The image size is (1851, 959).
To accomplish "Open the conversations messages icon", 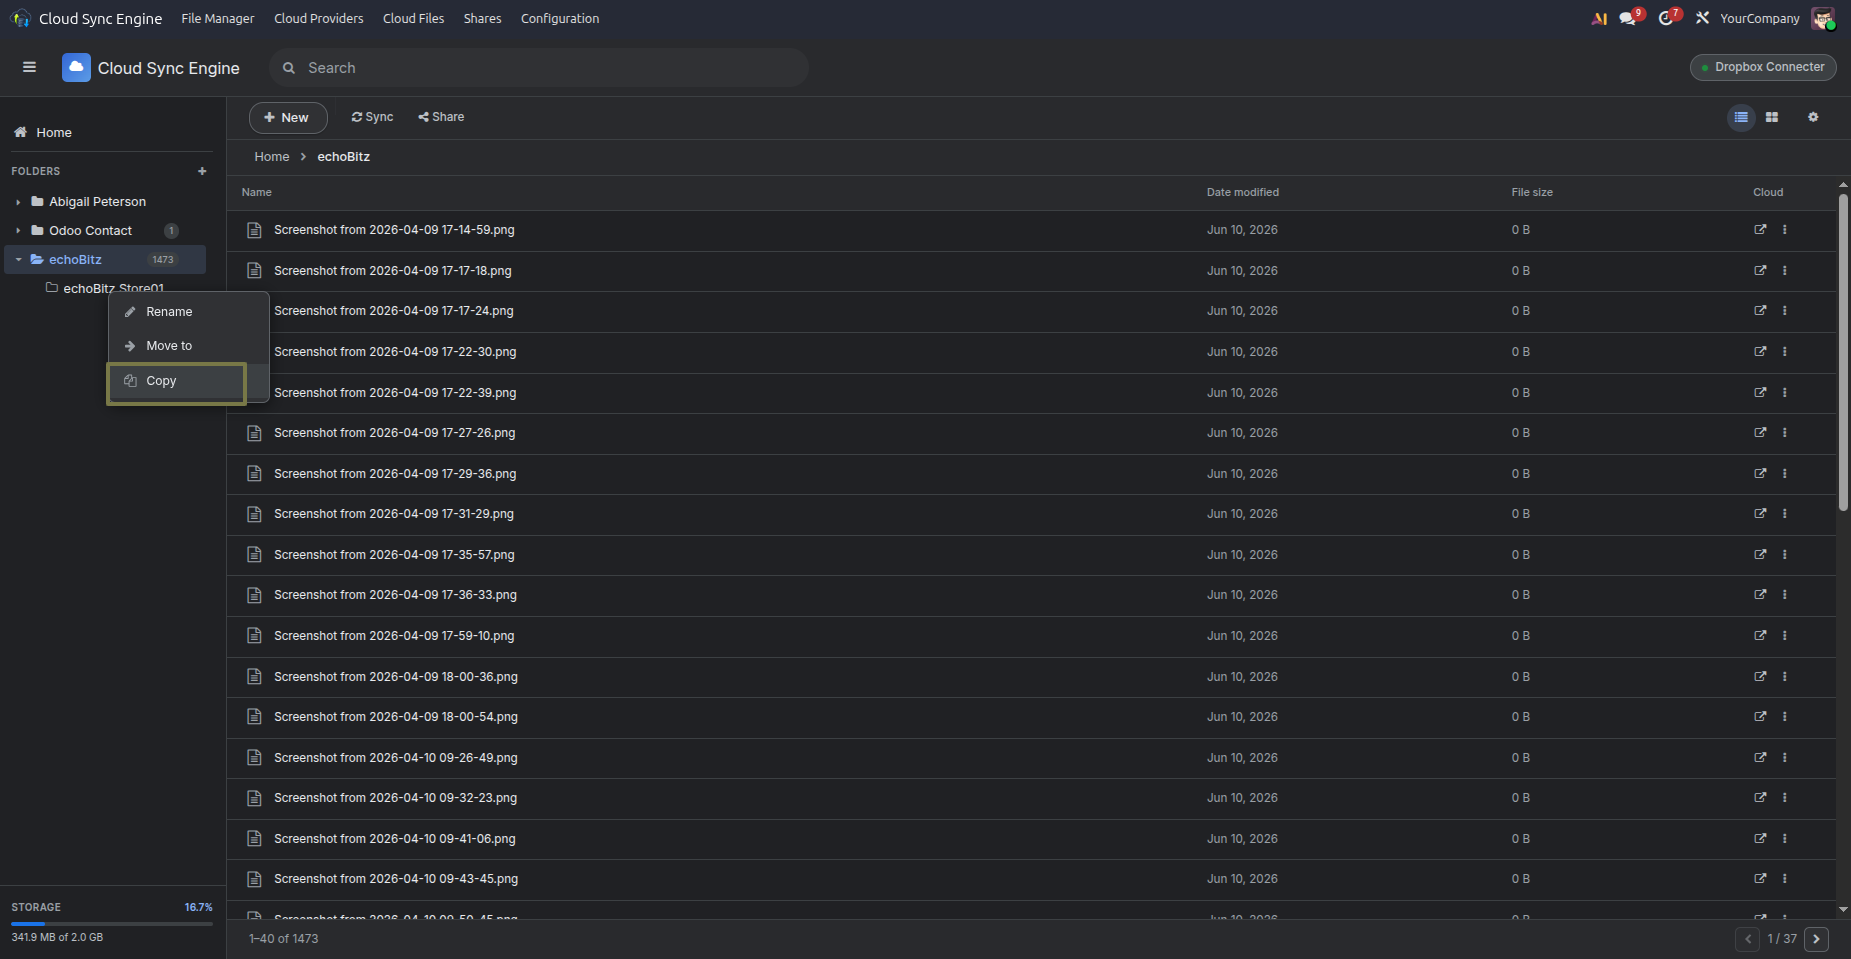I will coord(1630,18).
